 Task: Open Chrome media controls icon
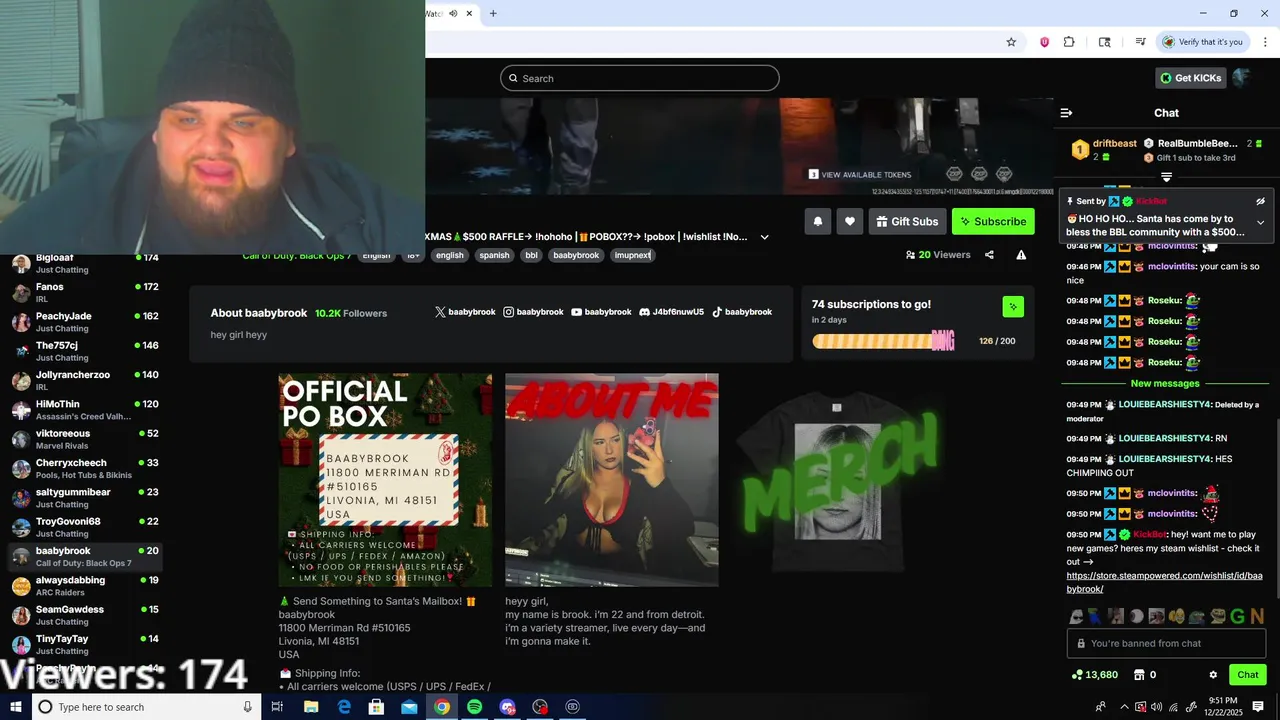click(x=1140, y=42)
